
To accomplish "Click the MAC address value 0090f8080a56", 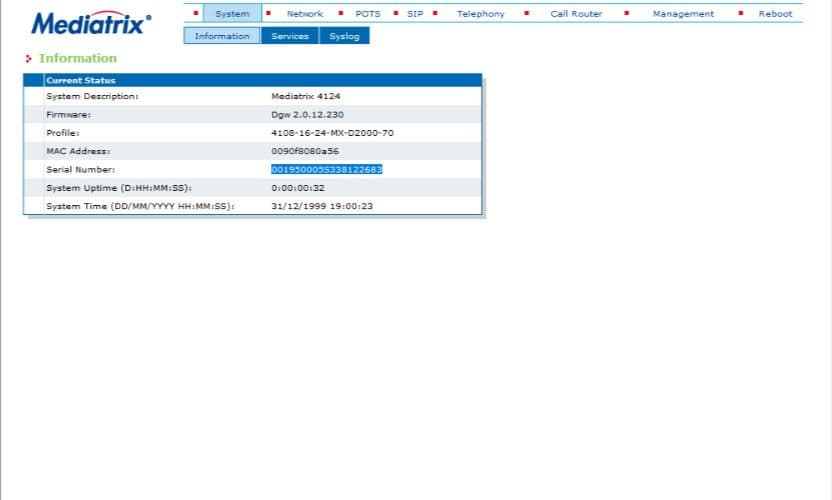I will 305,151.
